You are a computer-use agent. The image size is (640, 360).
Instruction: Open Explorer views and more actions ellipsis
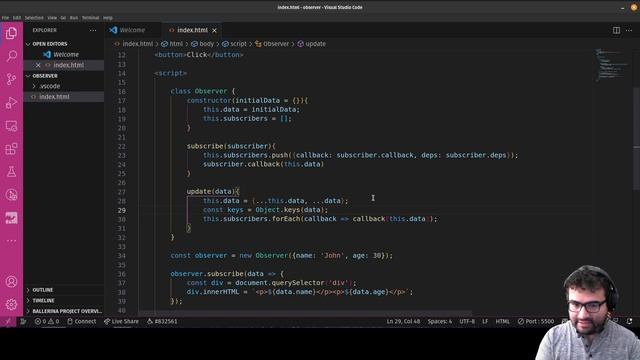click(x=93, y=30)
